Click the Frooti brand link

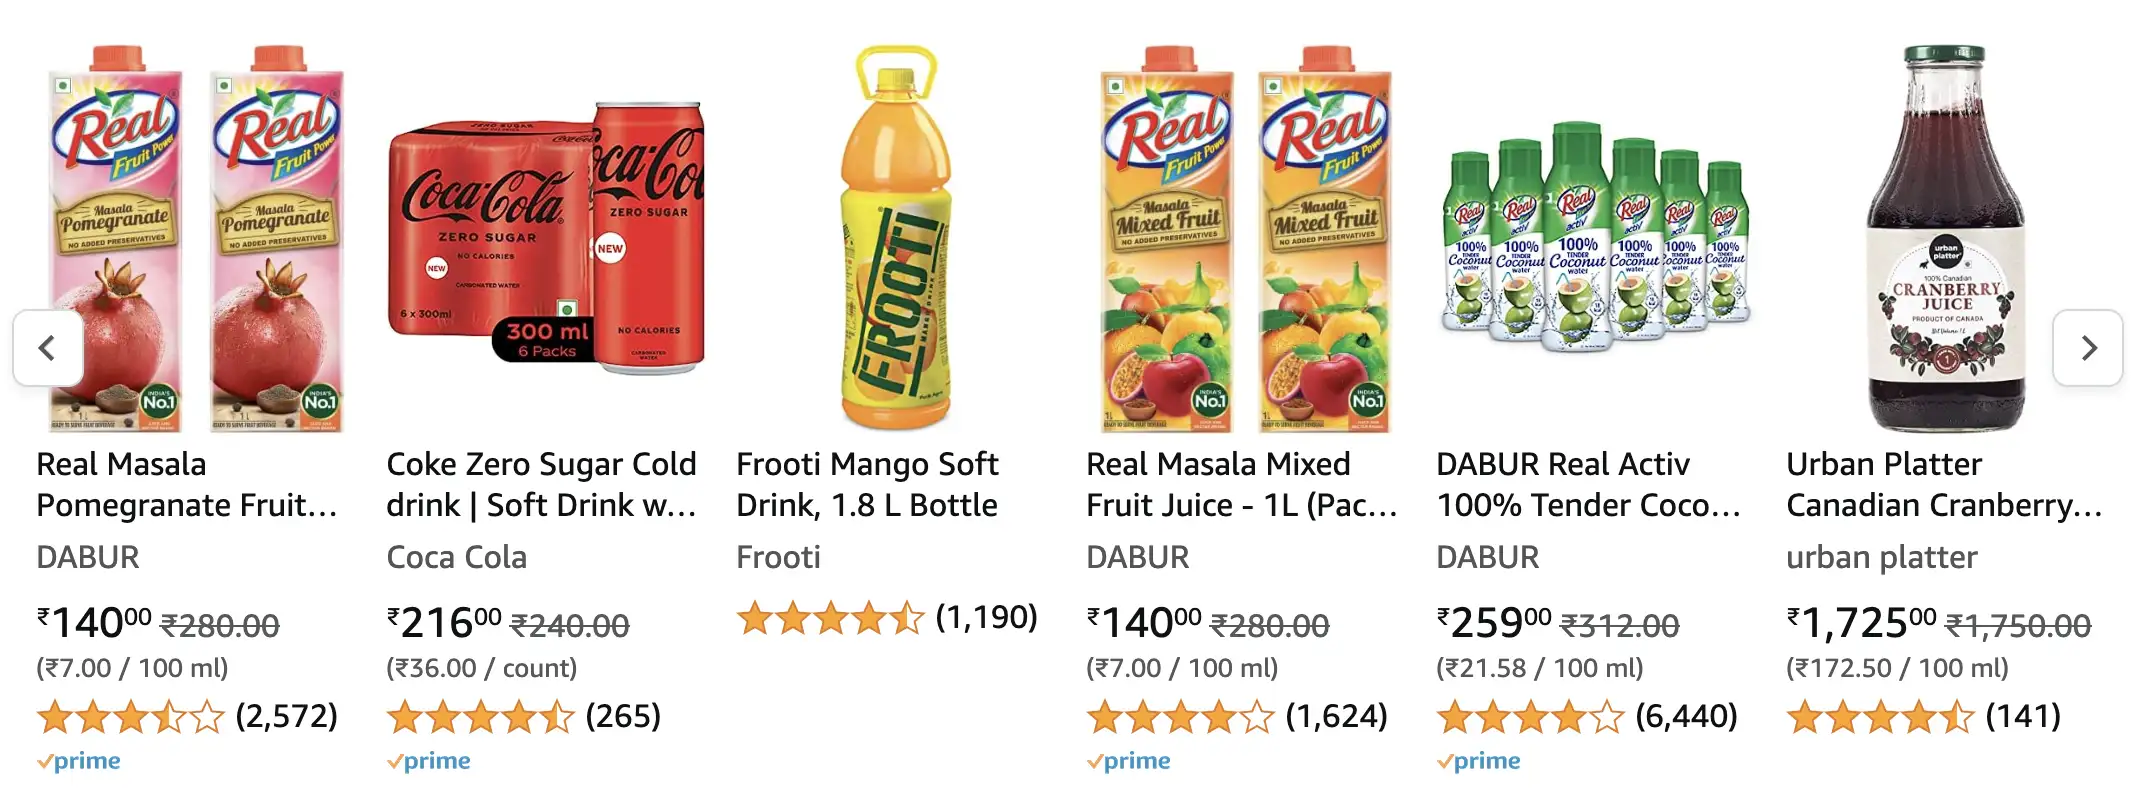point(778,558)
